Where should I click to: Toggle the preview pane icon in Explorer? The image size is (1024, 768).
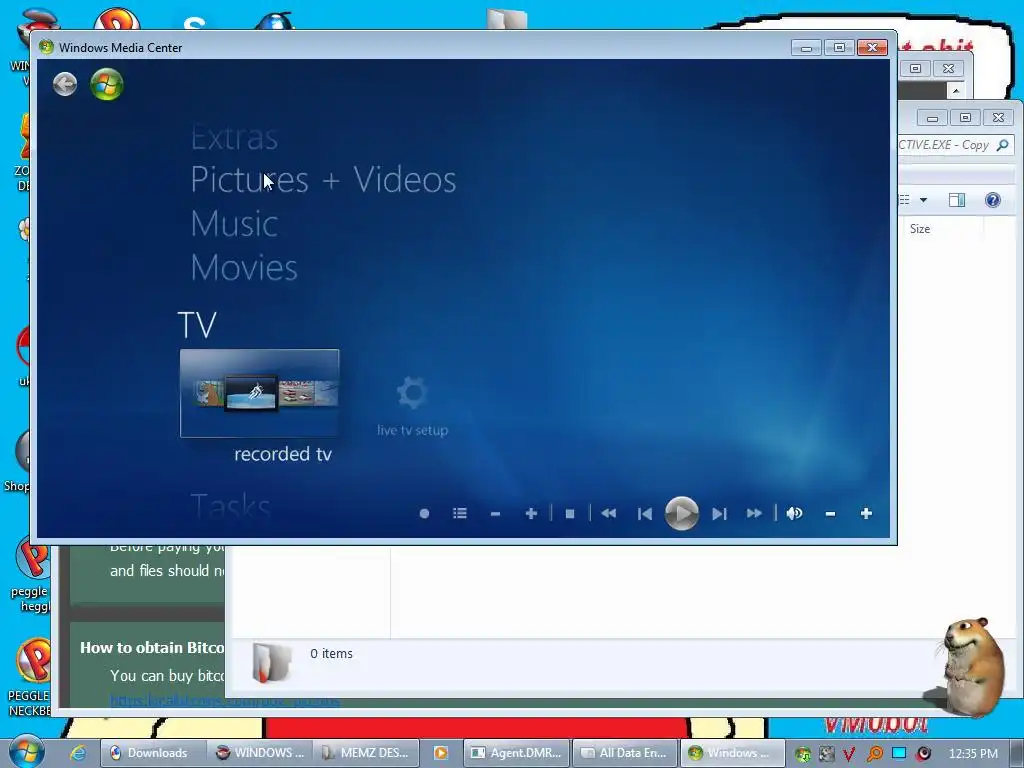[x=957, y=200]
